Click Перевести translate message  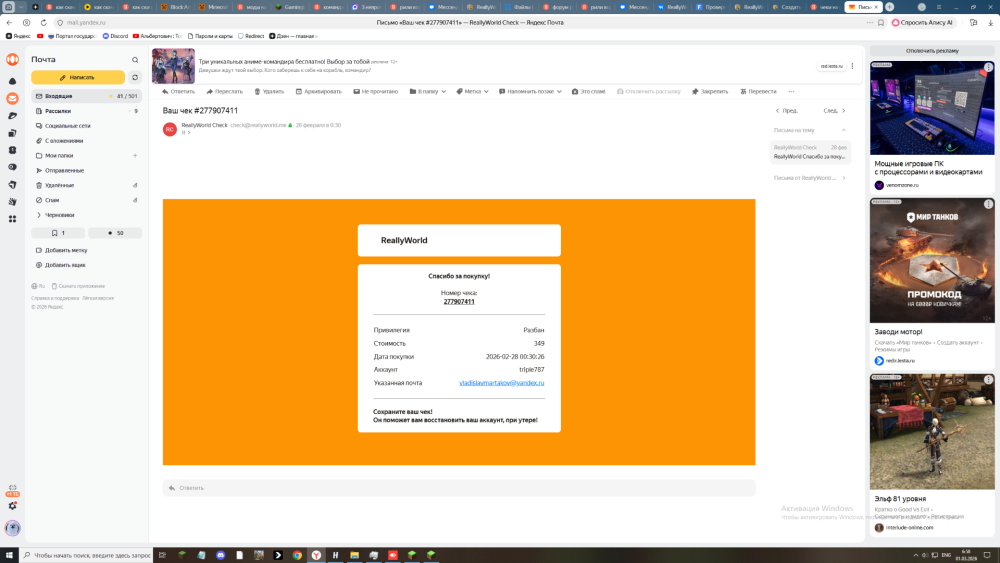pos(758,92)
